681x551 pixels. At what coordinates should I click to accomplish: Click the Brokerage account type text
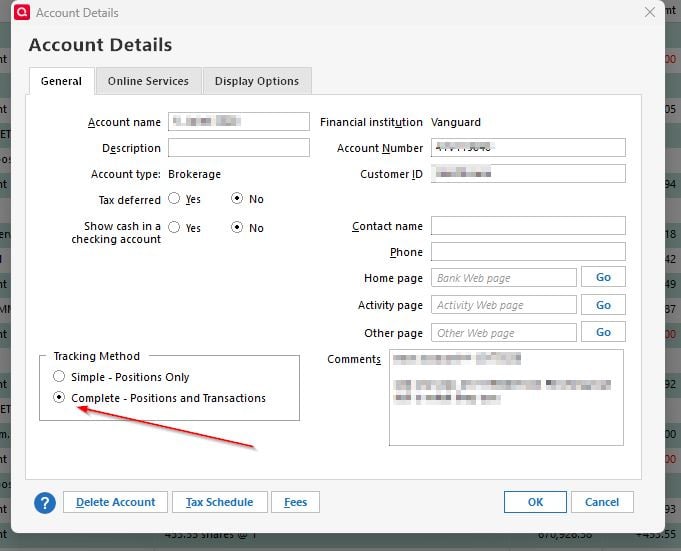click(194, 174)
